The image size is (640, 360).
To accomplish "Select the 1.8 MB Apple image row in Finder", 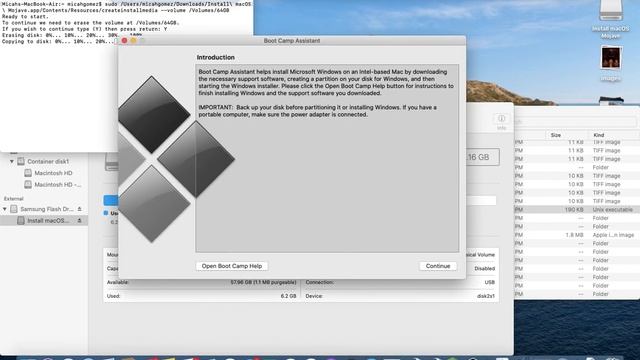I will coord(577,235).
